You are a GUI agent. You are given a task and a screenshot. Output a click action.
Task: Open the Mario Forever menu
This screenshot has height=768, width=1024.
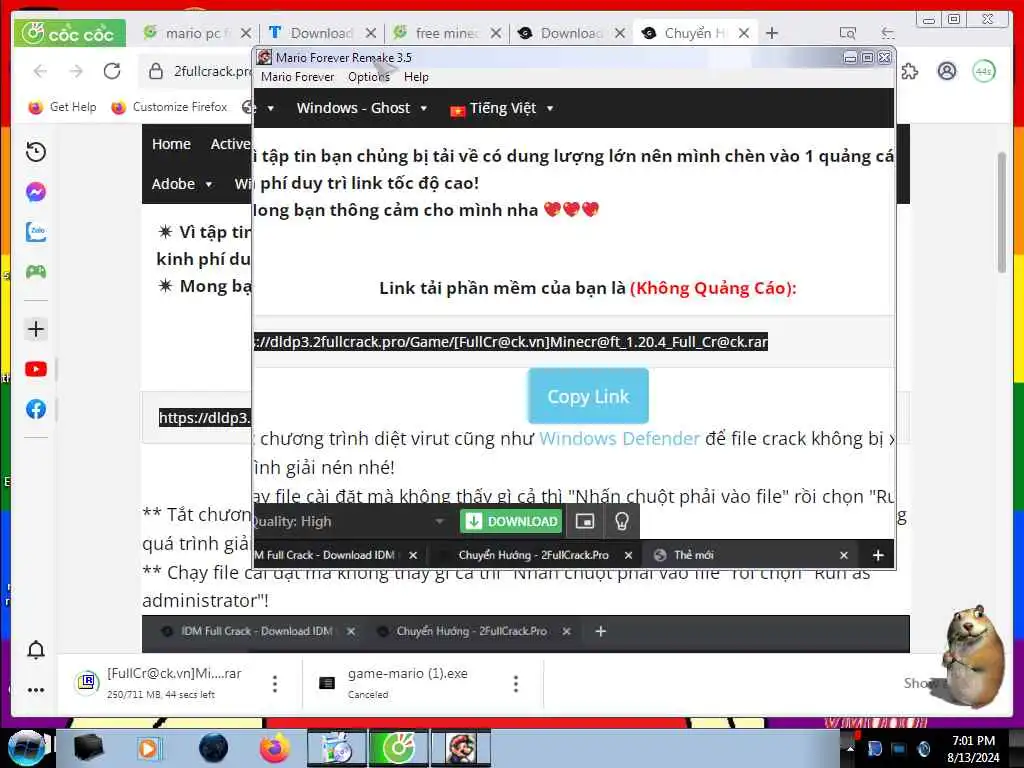point(297,77)
